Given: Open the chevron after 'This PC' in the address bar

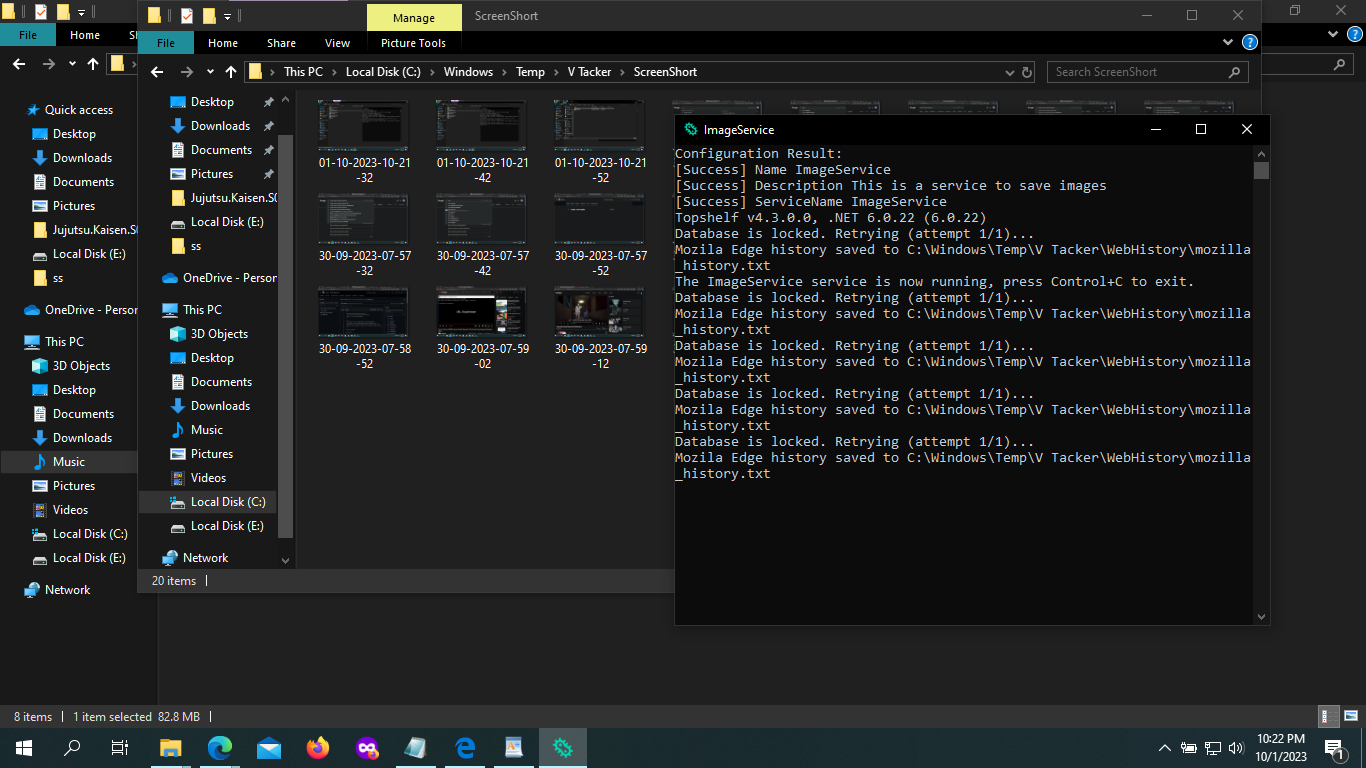Looking at the screenshot, I should coord(334,72).
